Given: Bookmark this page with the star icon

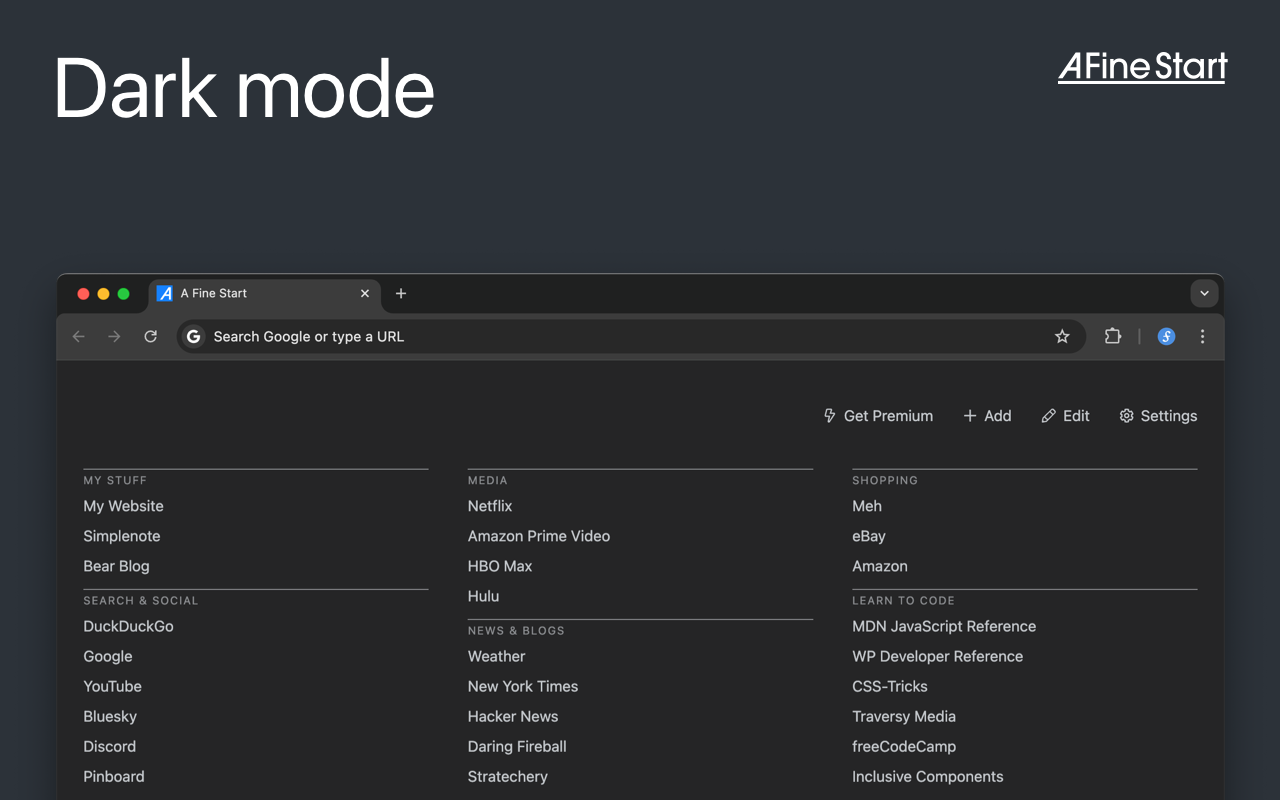Looking at the screenshot, I should (1062, 337).
